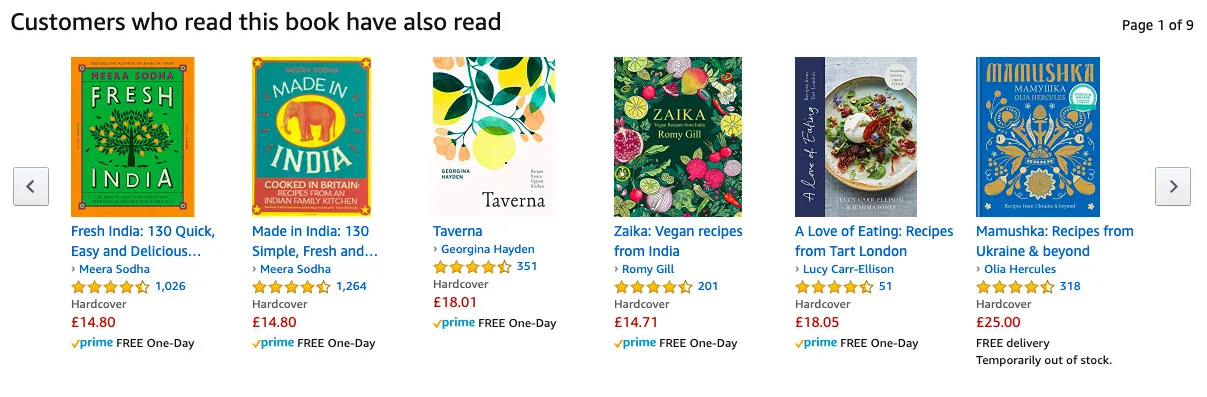The height and width of the screenshot is (397, 1207).
Task: Visit author Romy Gill's page
Action: [x=648, y=269]
